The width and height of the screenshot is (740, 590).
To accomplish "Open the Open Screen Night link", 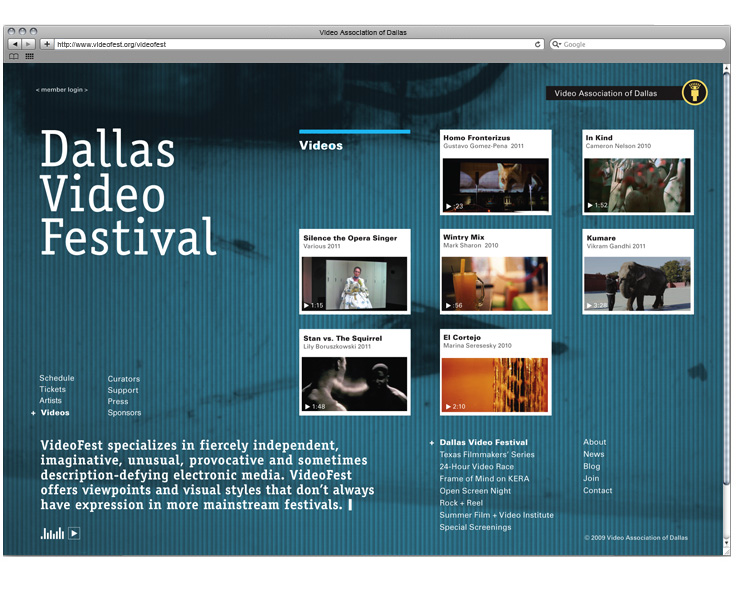I will [x=475, y=491].
